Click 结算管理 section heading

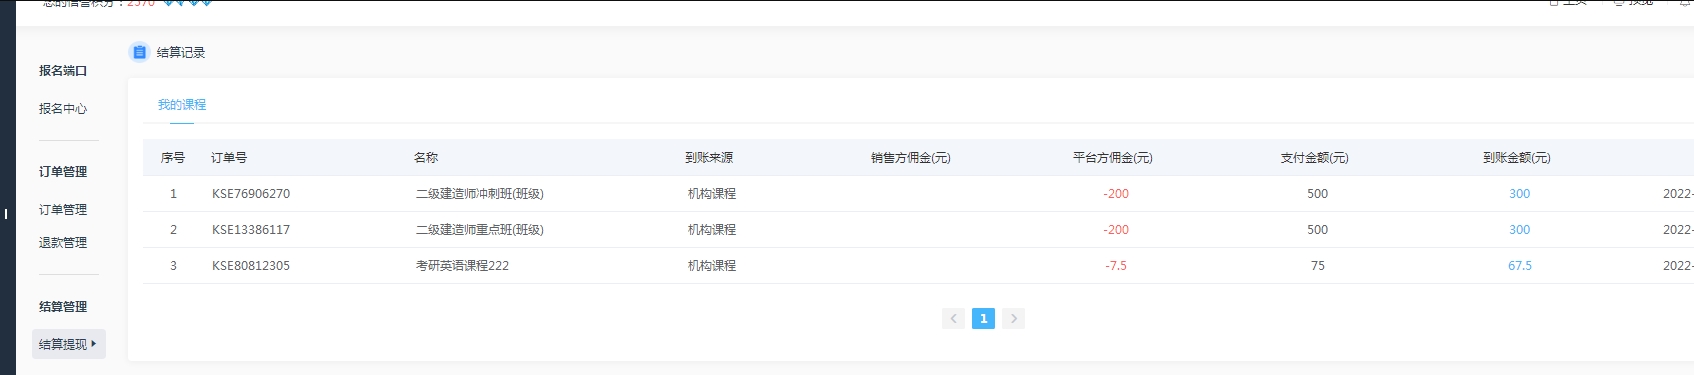[x=63, y=307]
